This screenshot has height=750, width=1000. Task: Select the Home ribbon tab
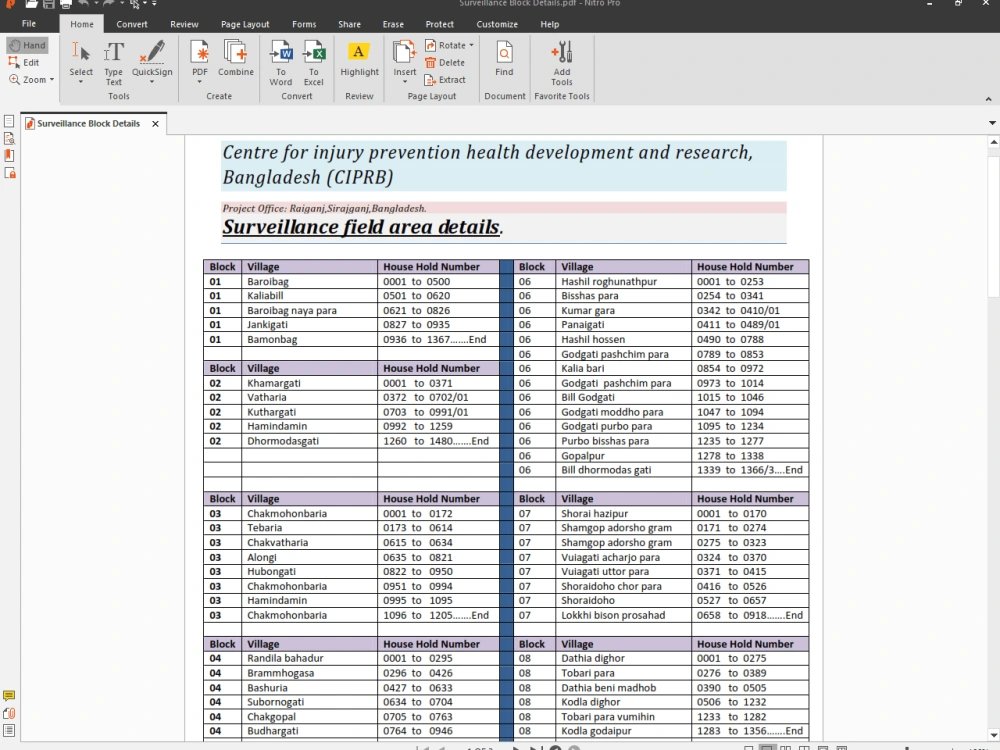point(82,24)
